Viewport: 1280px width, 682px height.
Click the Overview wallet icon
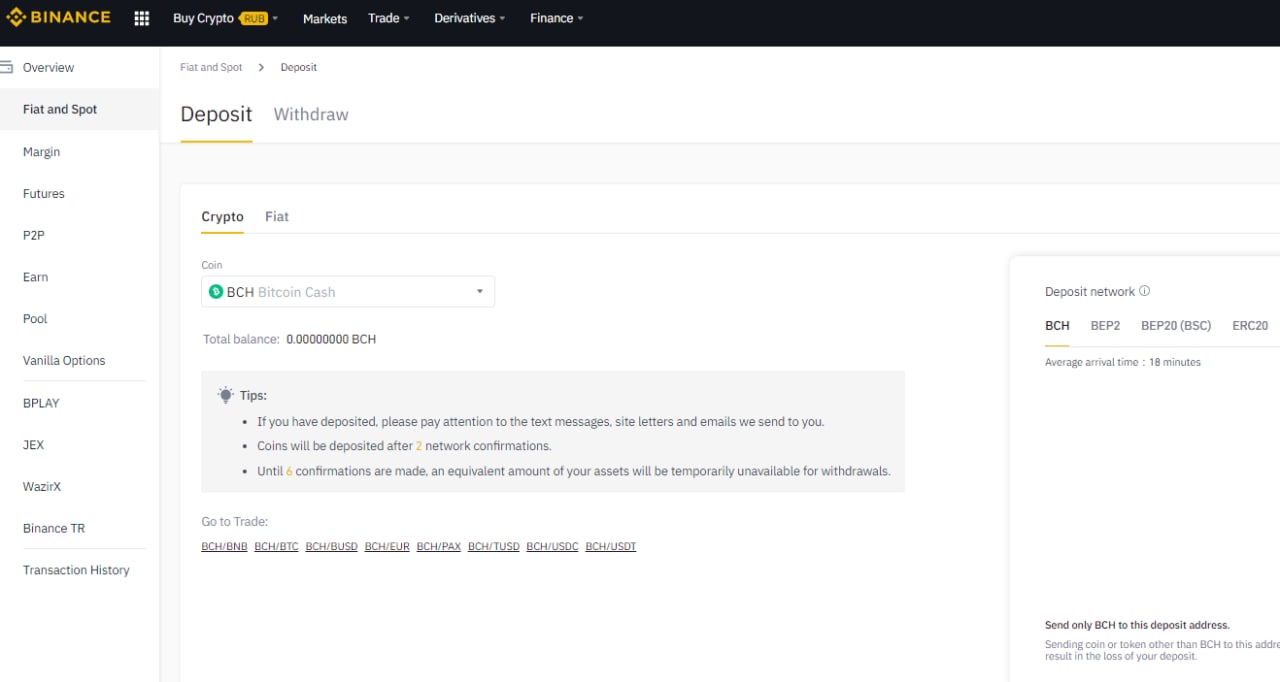pos(6,67)
